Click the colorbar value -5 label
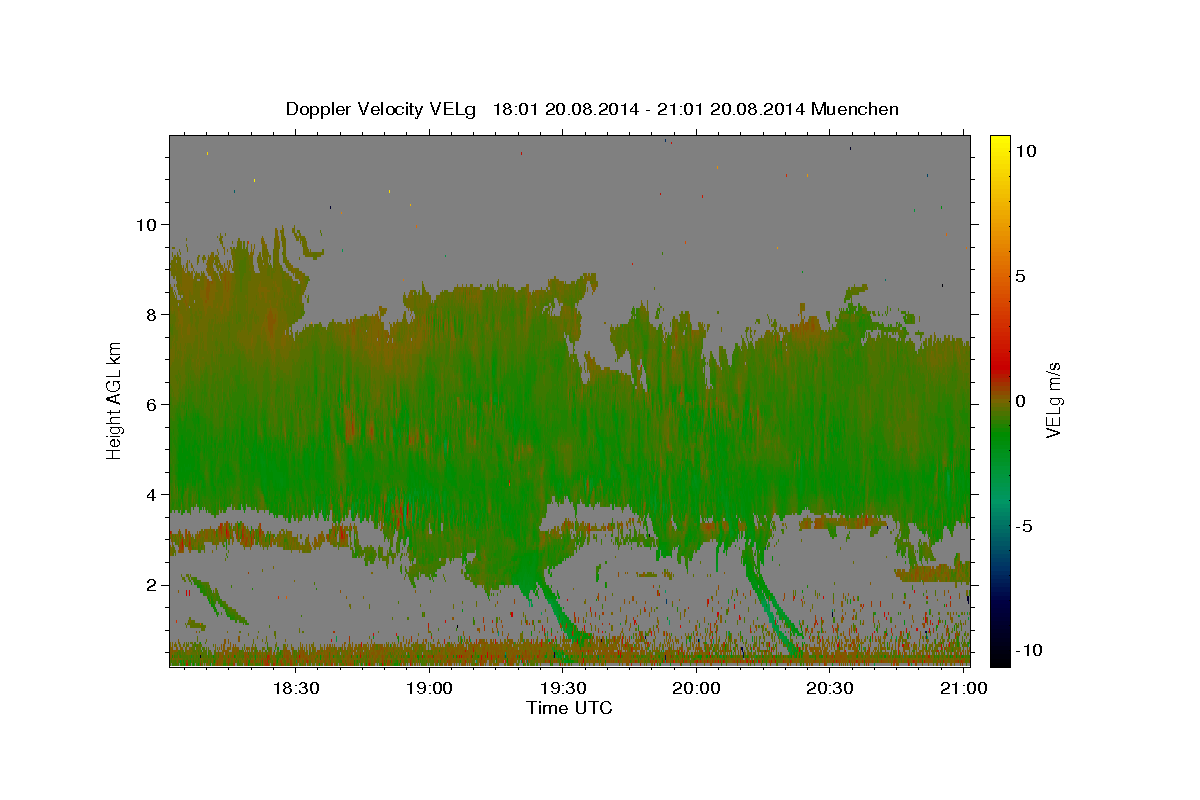The height and width of the screenshot is (800, 1200). click(x=1023, y=525)
